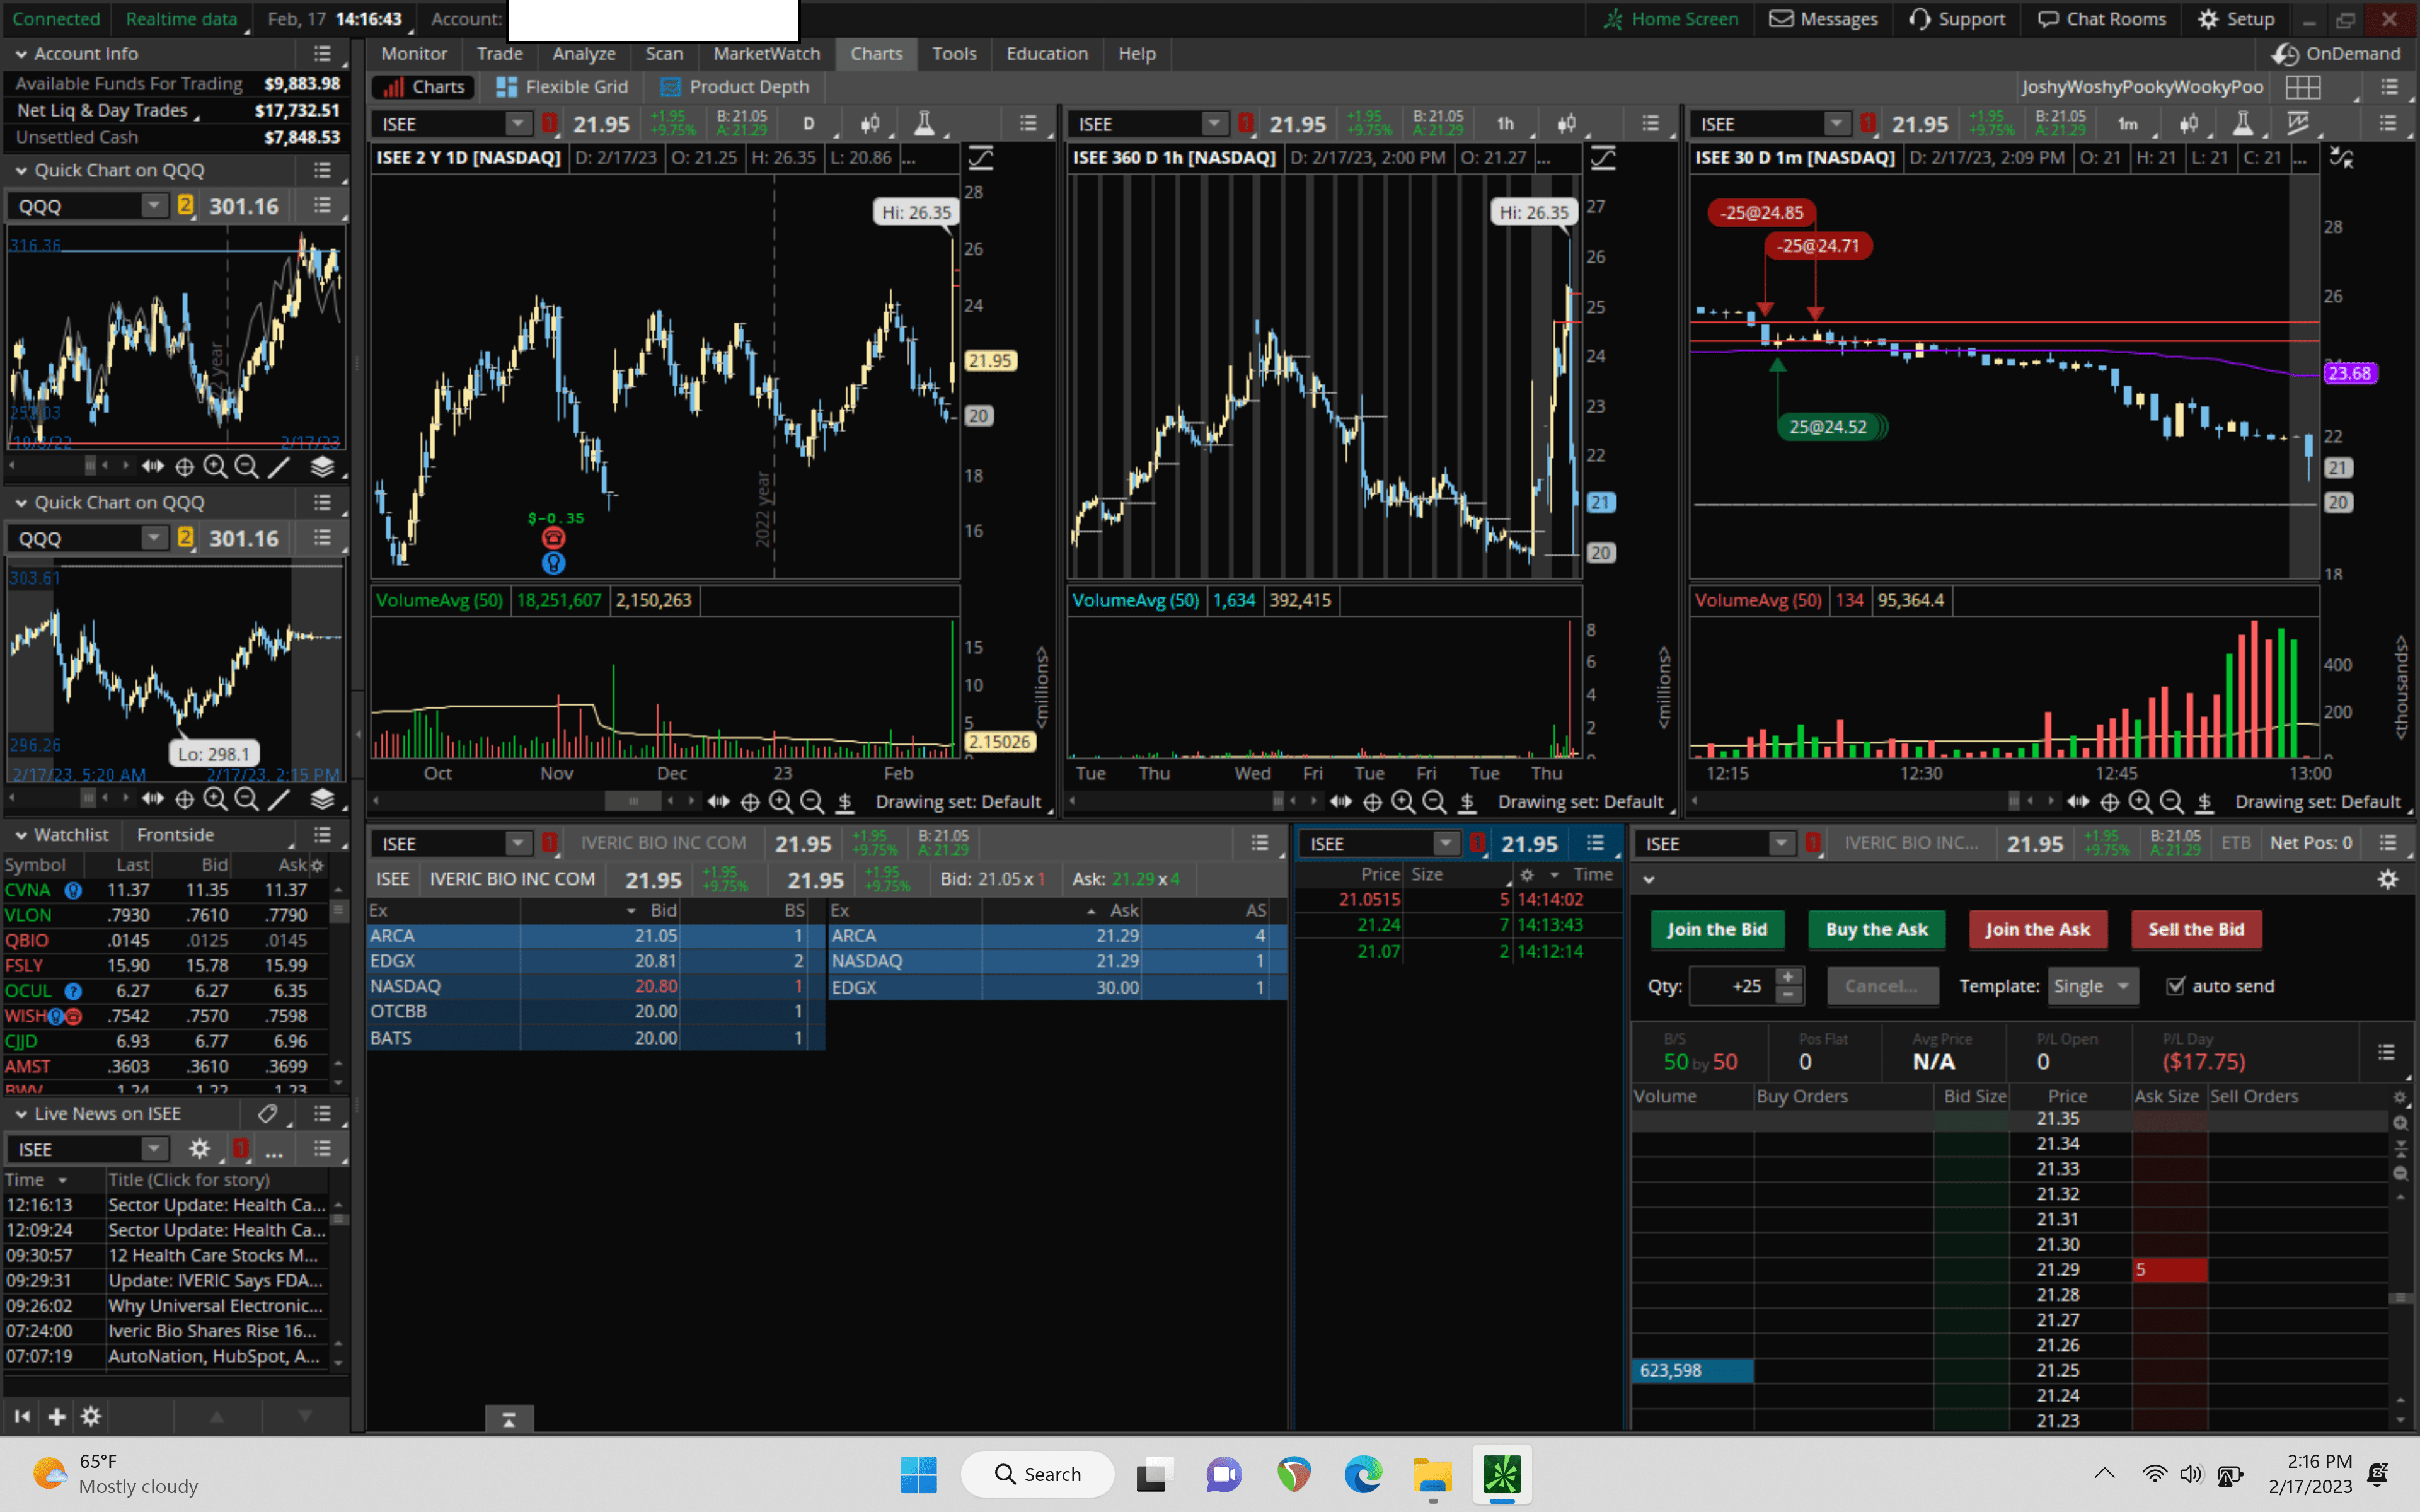The width and height of the screenshot is (2420, 1512).
Task: Toggle the auto send checkbox
Action: point(2175,986)
